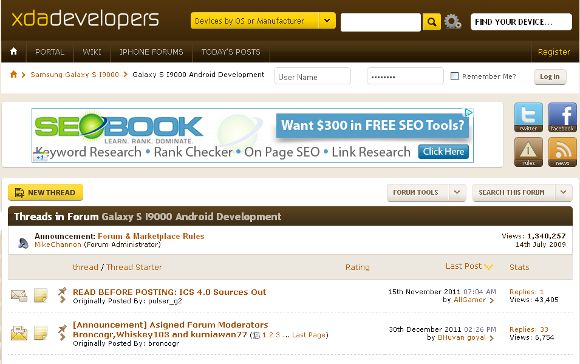Open the RSS news feed icon
Screen dimensions: 580x364
tap(562, 152)
